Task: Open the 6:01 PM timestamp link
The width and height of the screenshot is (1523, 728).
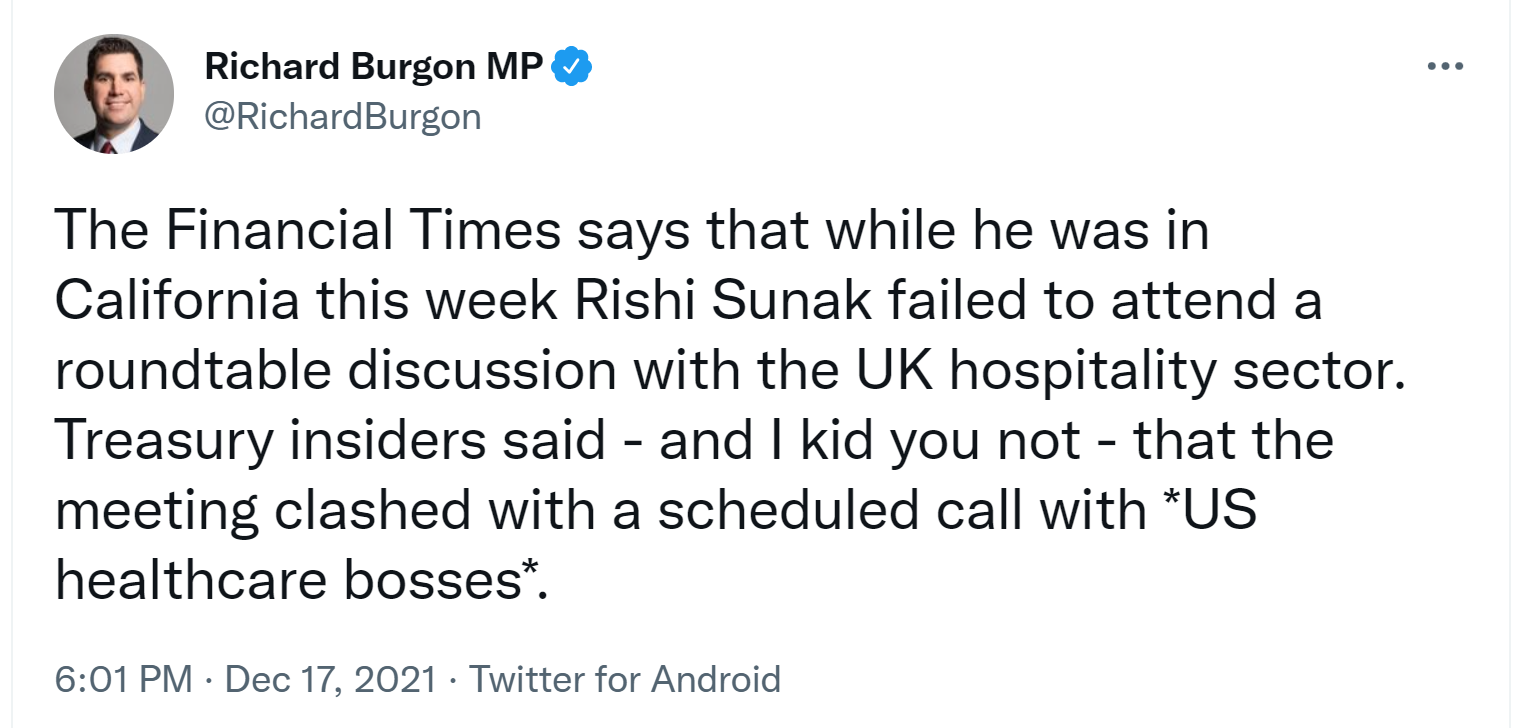Action: tap(123, 680)
